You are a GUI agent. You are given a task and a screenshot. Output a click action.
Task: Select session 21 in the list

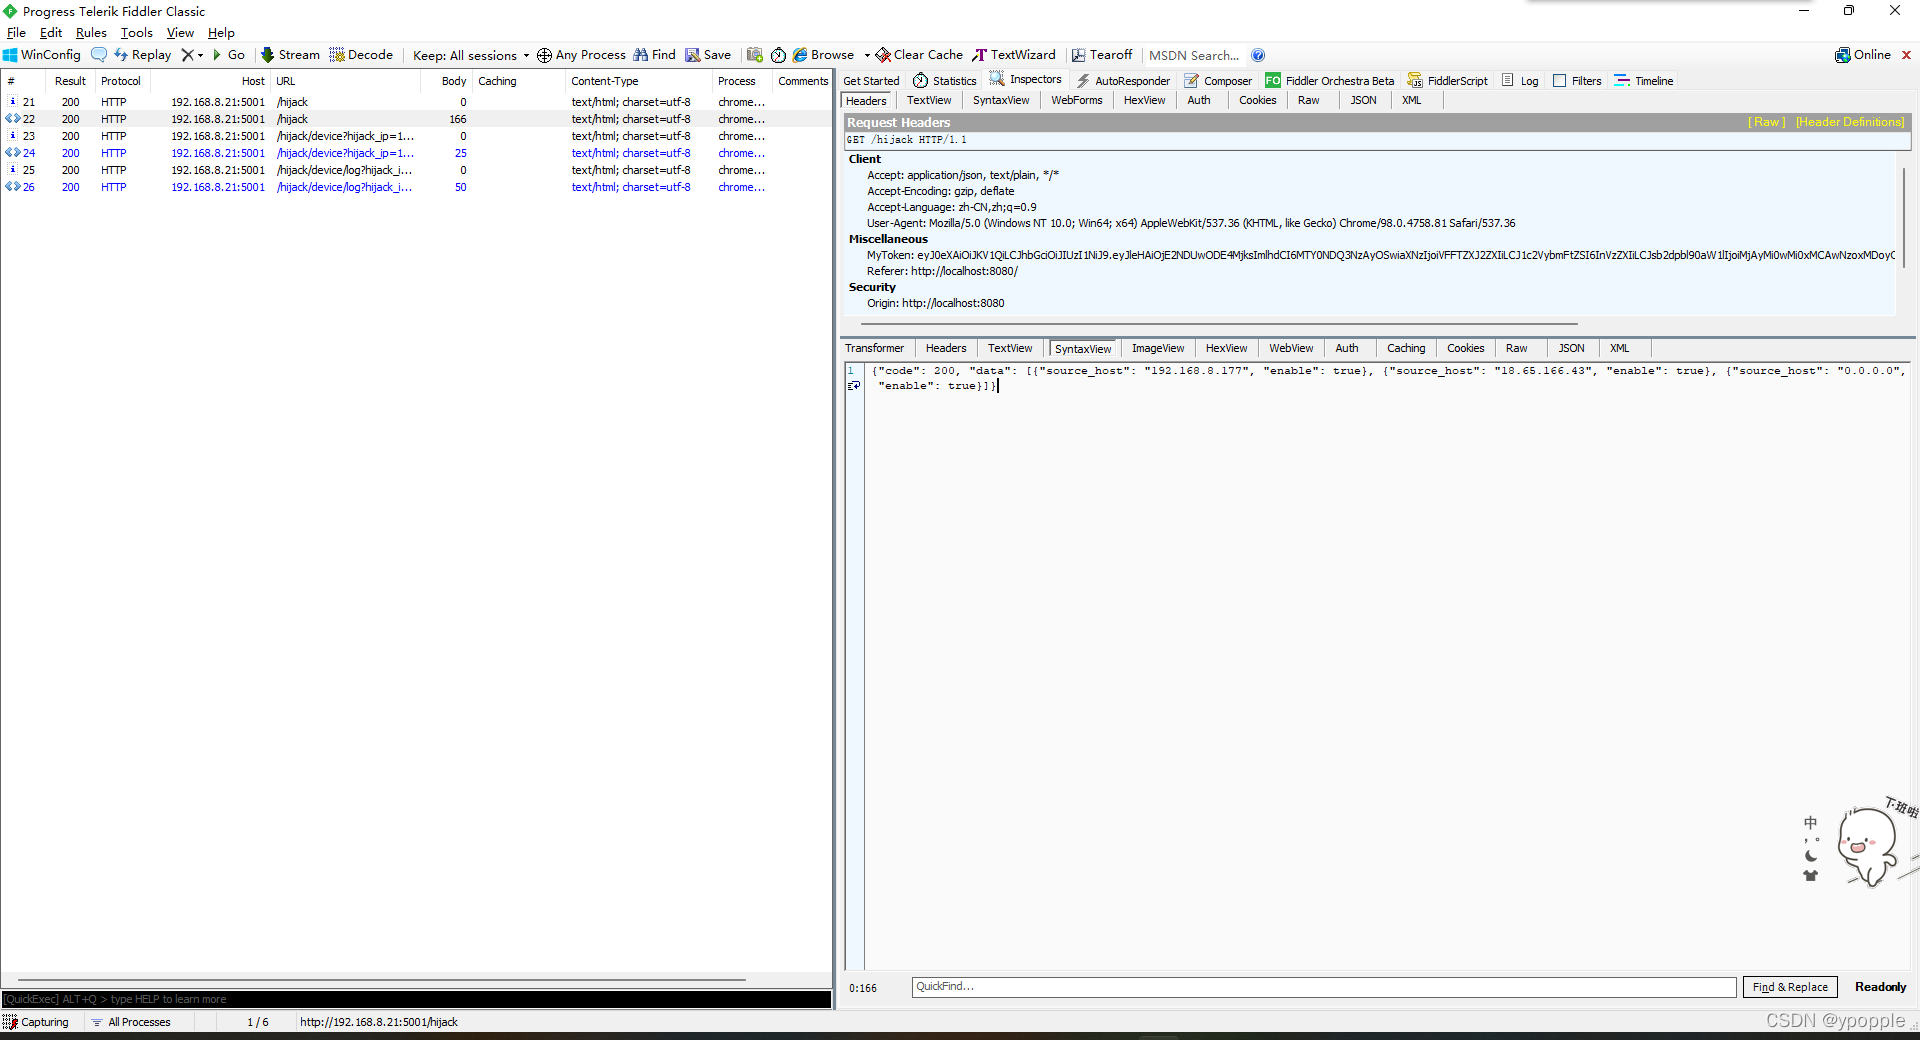pyautogui.click(x=418, y=102)
